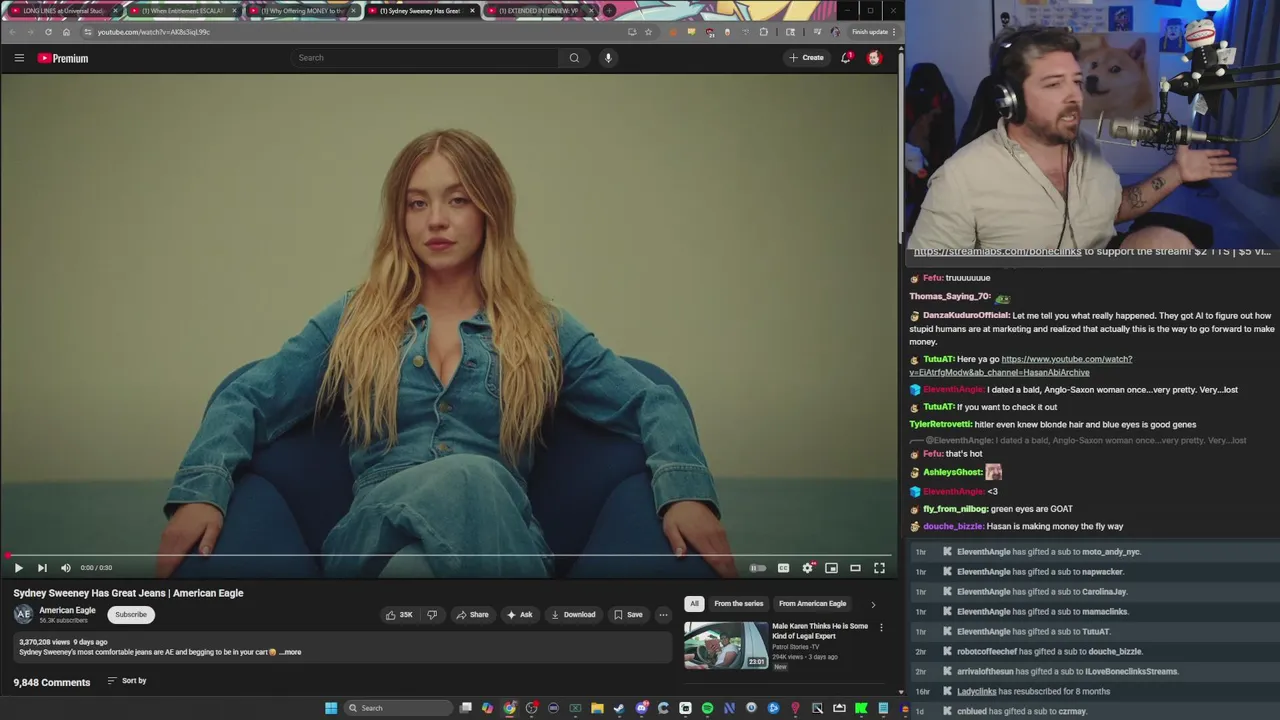Click the YouTube search magnifier button

[x=574, y=58]
